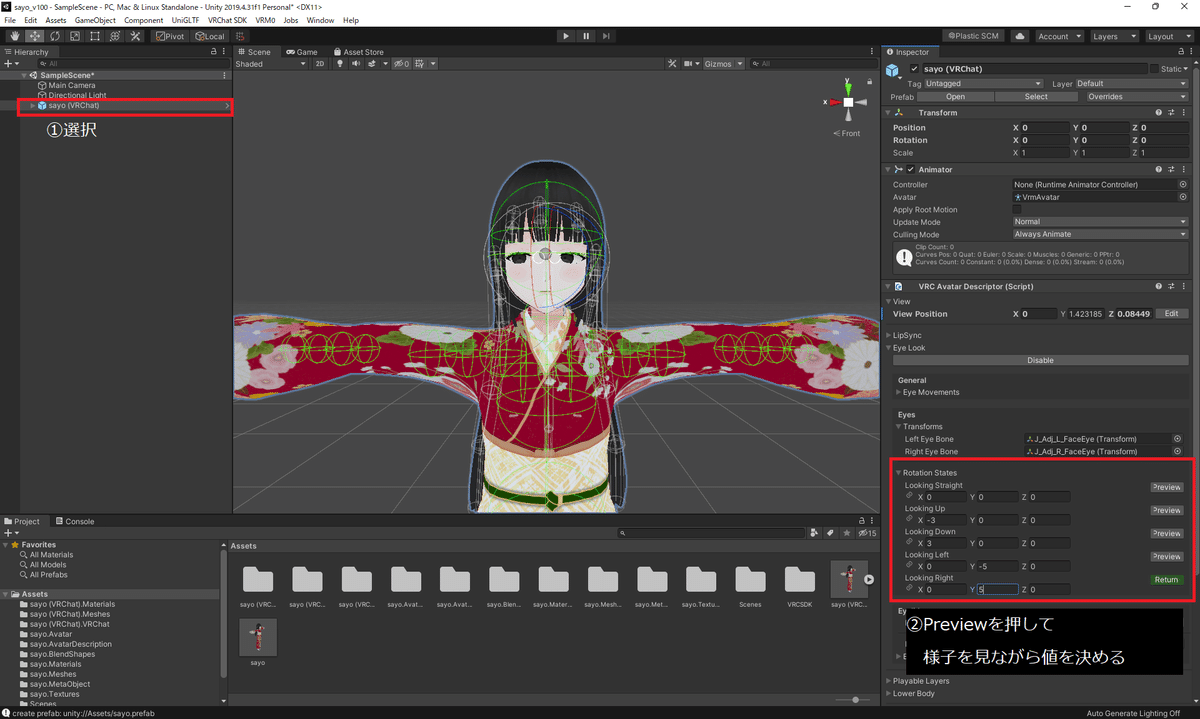The width and height of the screenshot is (1200, 719).
Task: Click Preview for Looking Up
Action: (1166, 510)
